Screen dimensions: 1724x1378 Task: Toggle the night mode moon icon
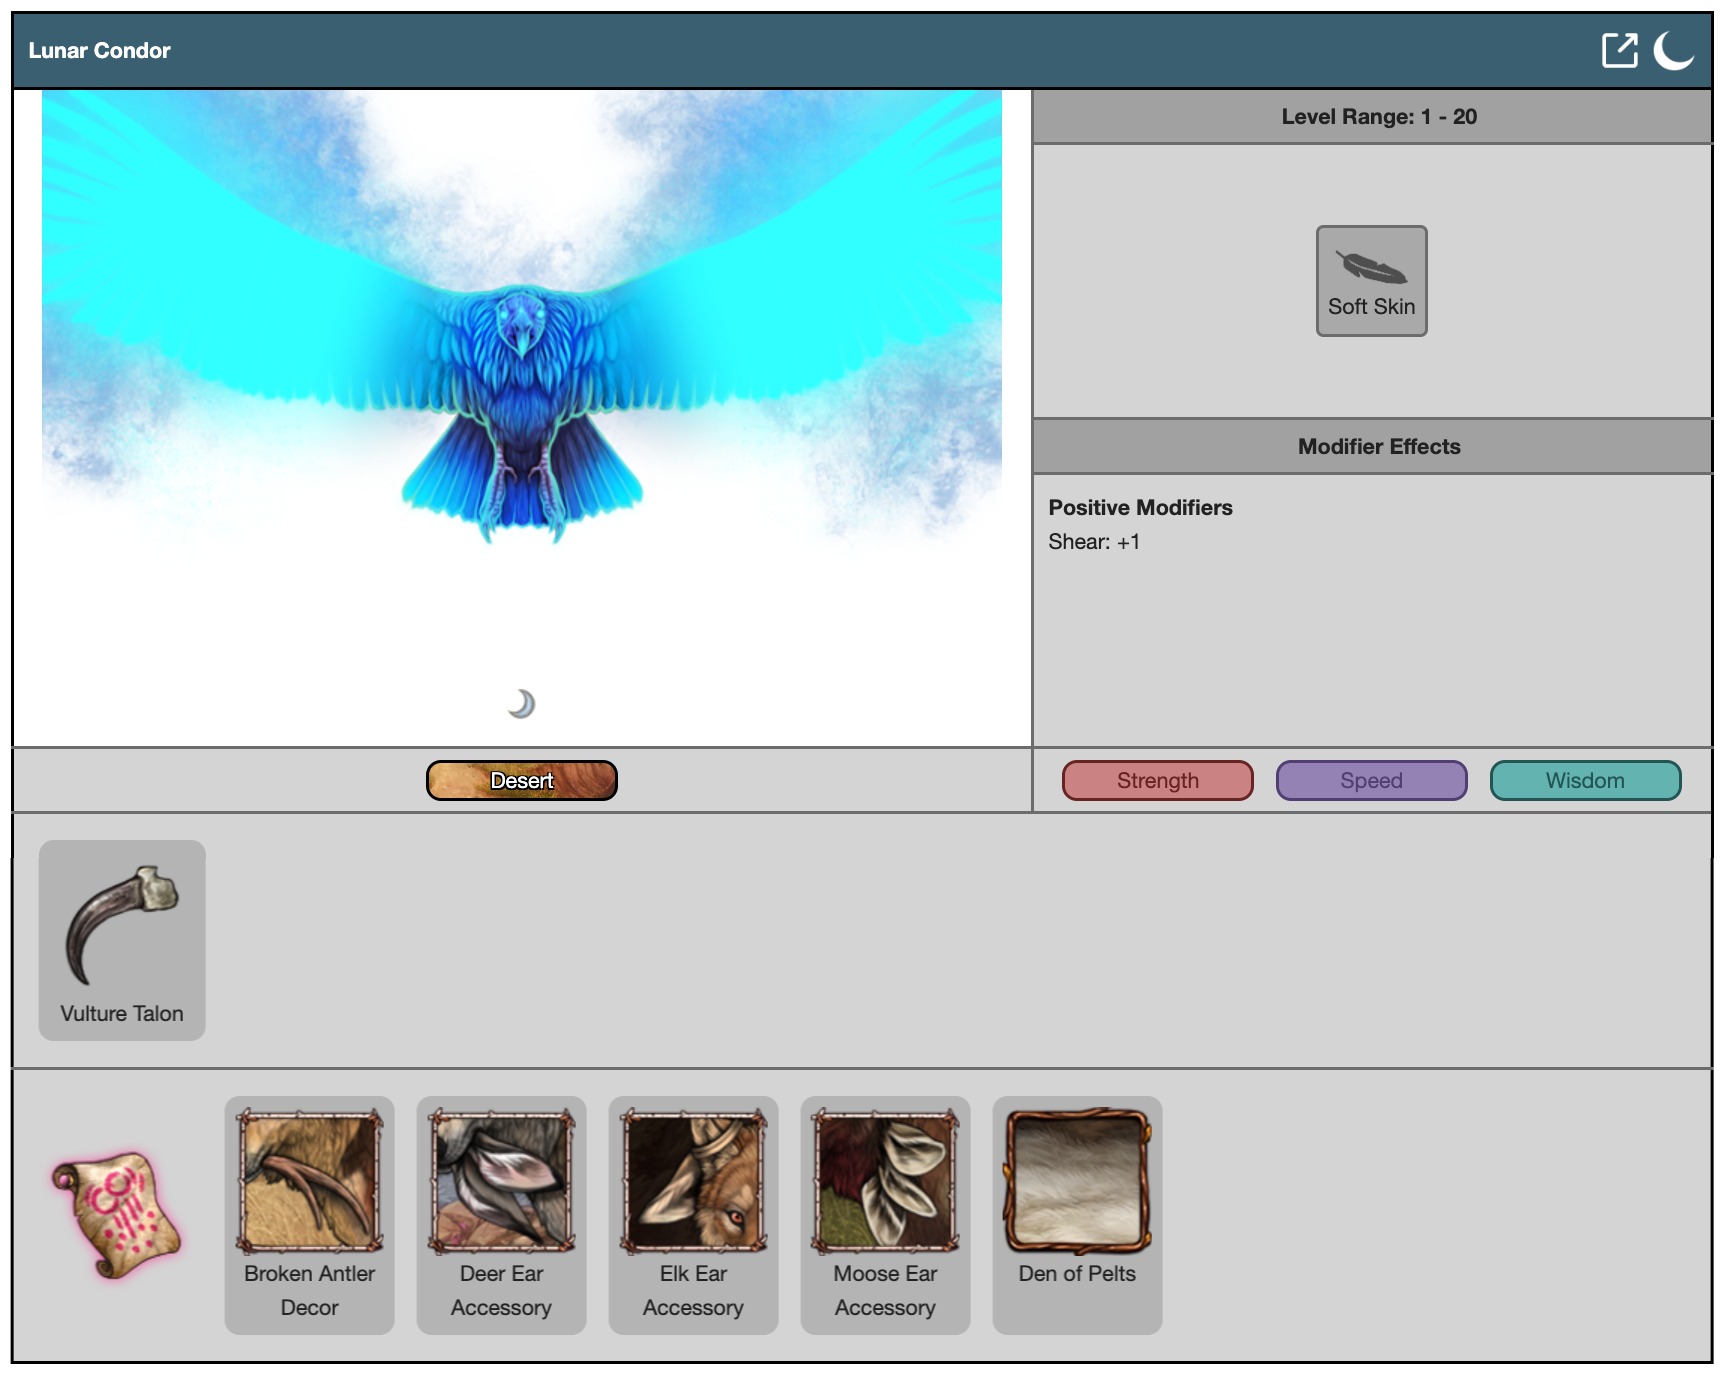click(x=1672, y=50)
